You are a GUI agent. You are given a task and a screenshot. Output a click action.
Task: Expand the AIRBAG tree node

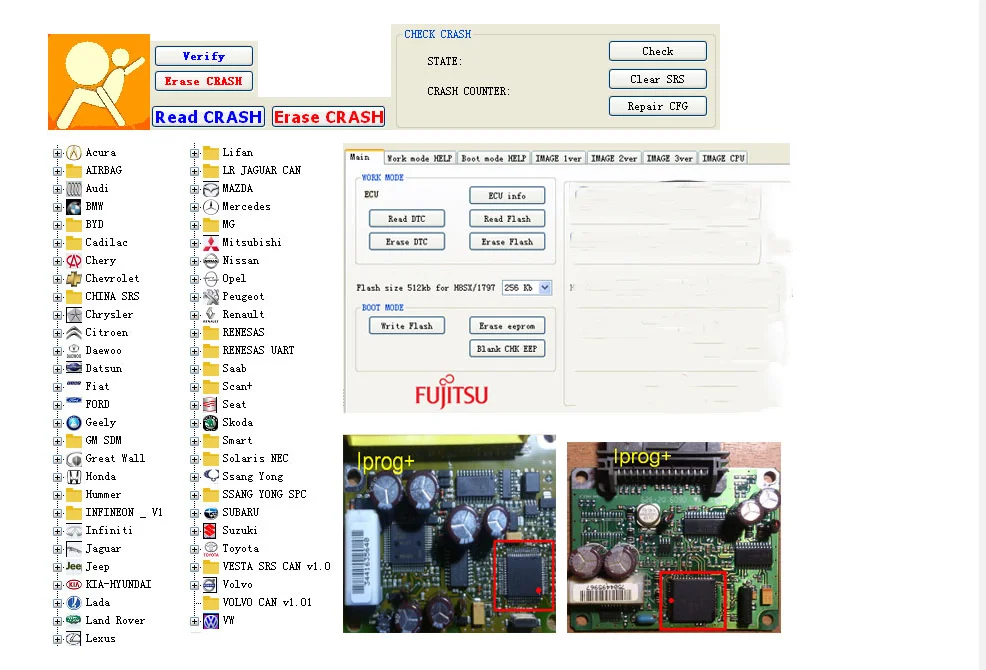(57, 171)
